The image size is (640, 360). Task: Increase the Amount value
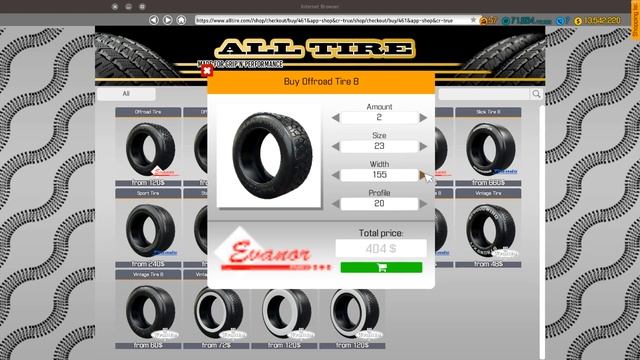pos(423,118)
